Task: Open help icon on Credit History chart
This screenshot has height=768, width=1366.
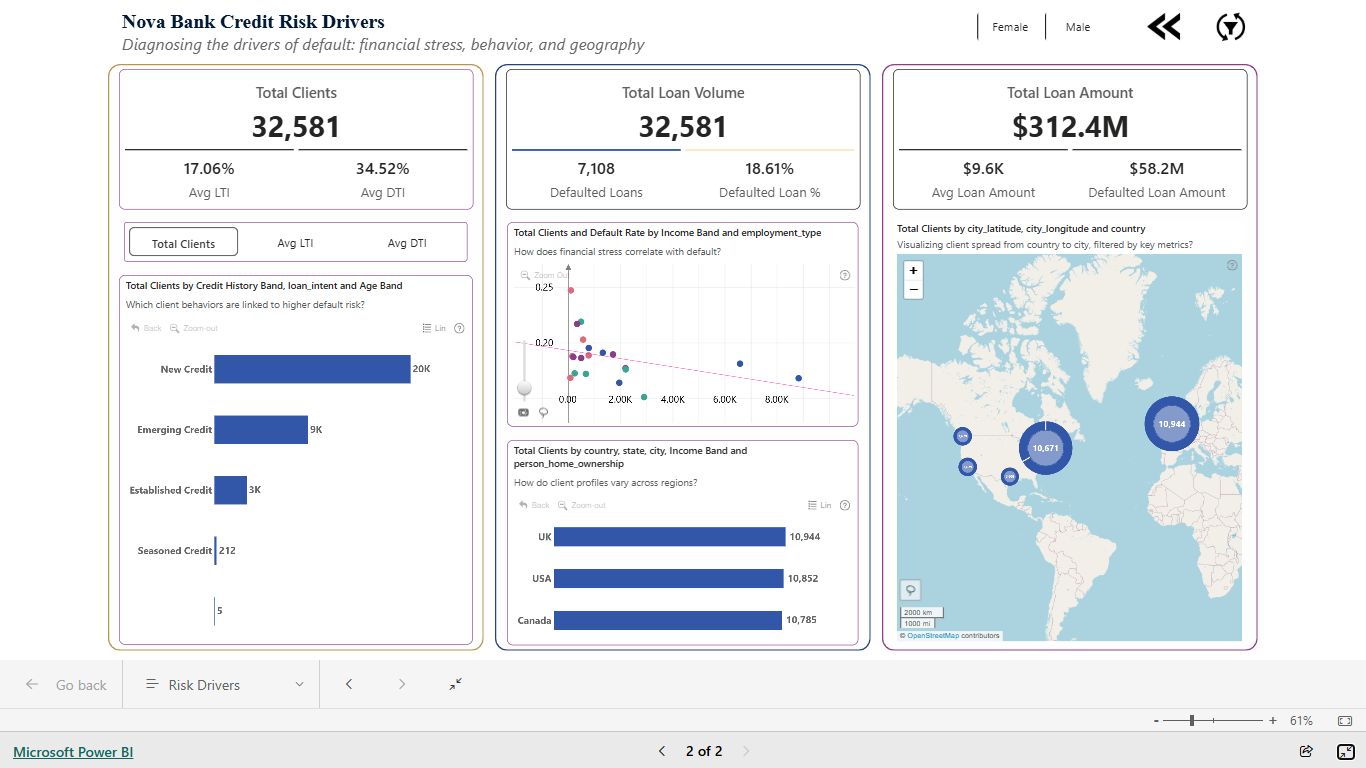Action: 459,328
